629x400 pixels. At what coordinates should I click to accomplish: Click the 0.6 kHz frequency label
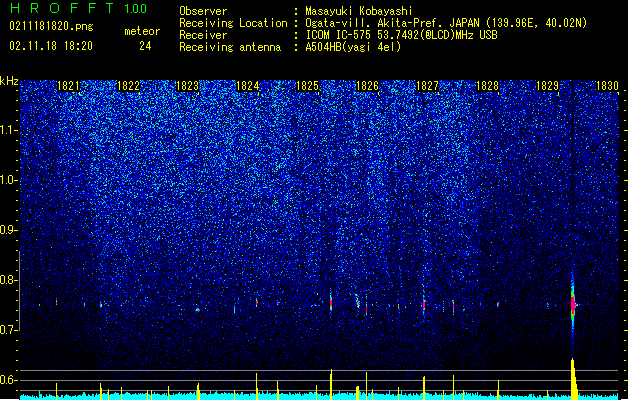[x=9, y=380]
